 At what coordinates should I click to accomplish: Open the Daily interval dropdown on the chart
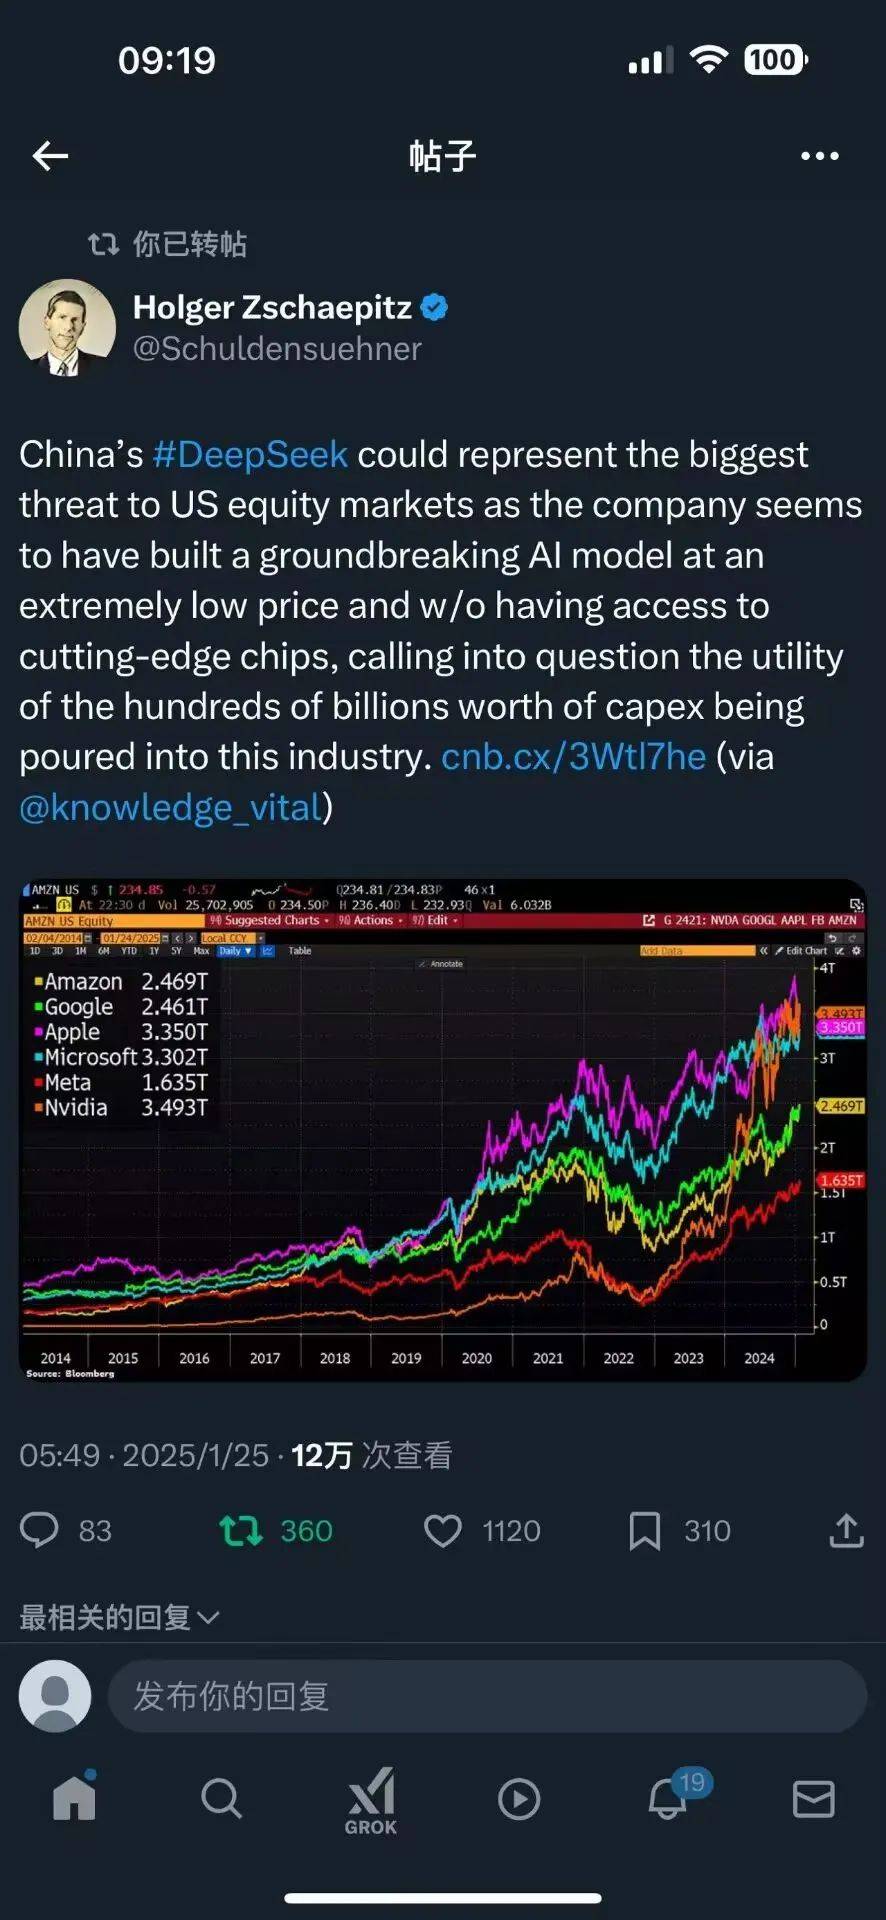[x=234, y=951]
